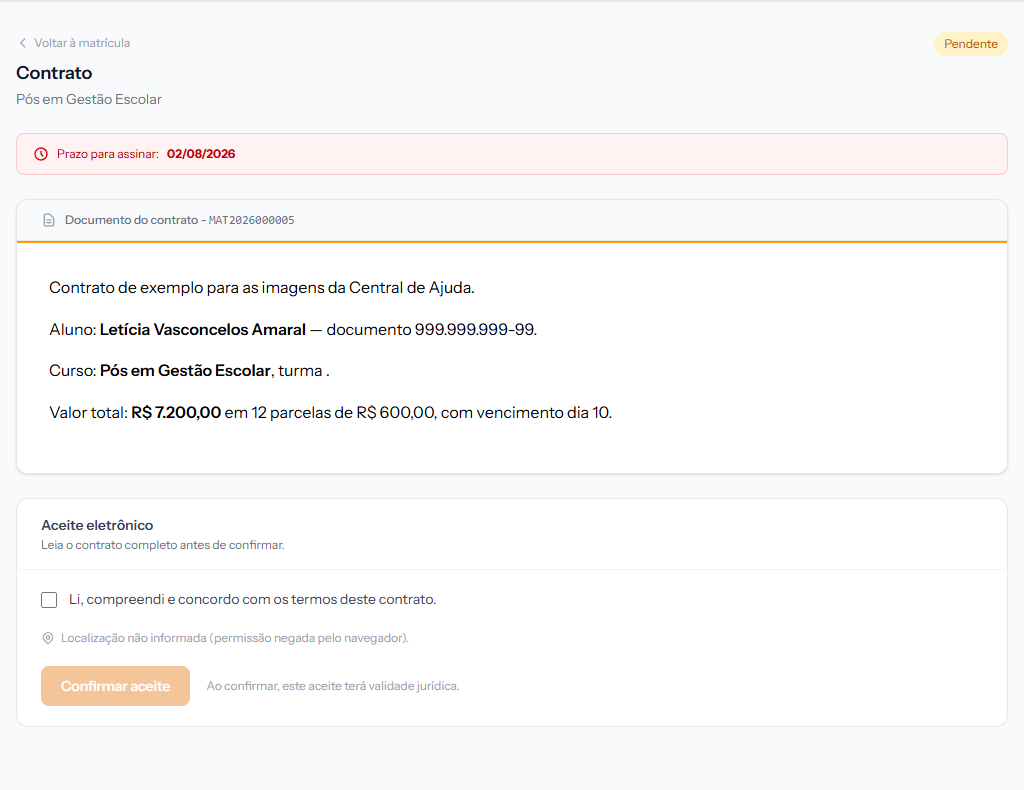The height and width of the screenshot is (790, 1024).
Task: Click the Aceite eletrônico section title
Action: point(97,526)
